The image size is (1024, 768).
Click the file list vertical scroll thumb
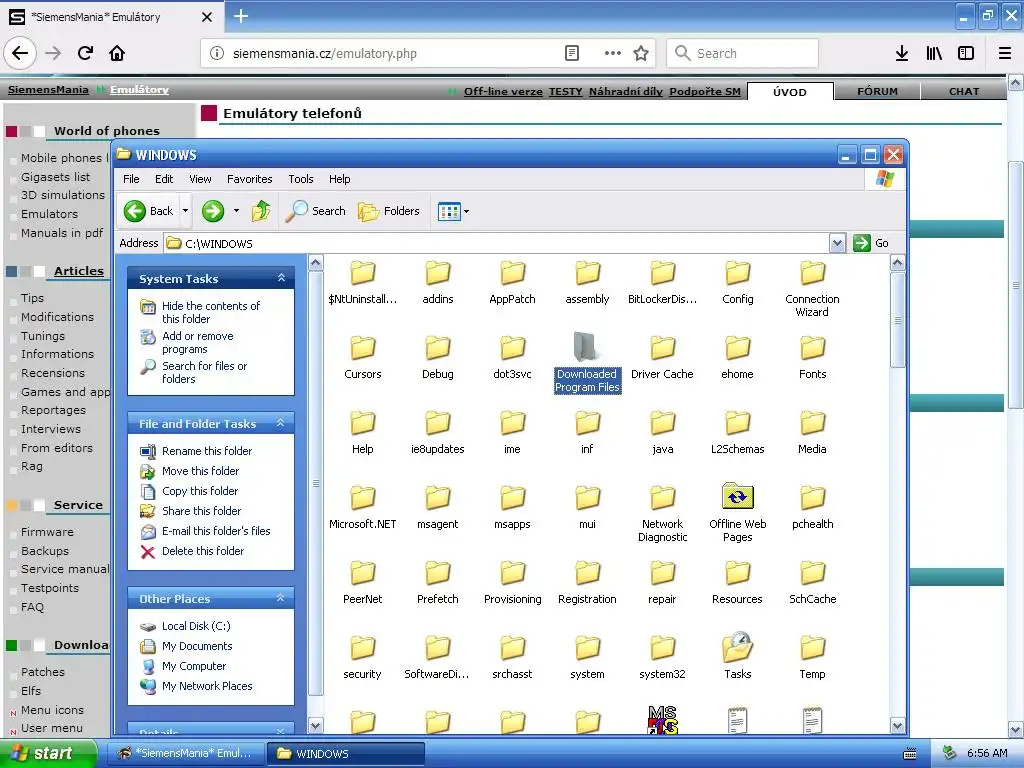(x=897, y=320)
